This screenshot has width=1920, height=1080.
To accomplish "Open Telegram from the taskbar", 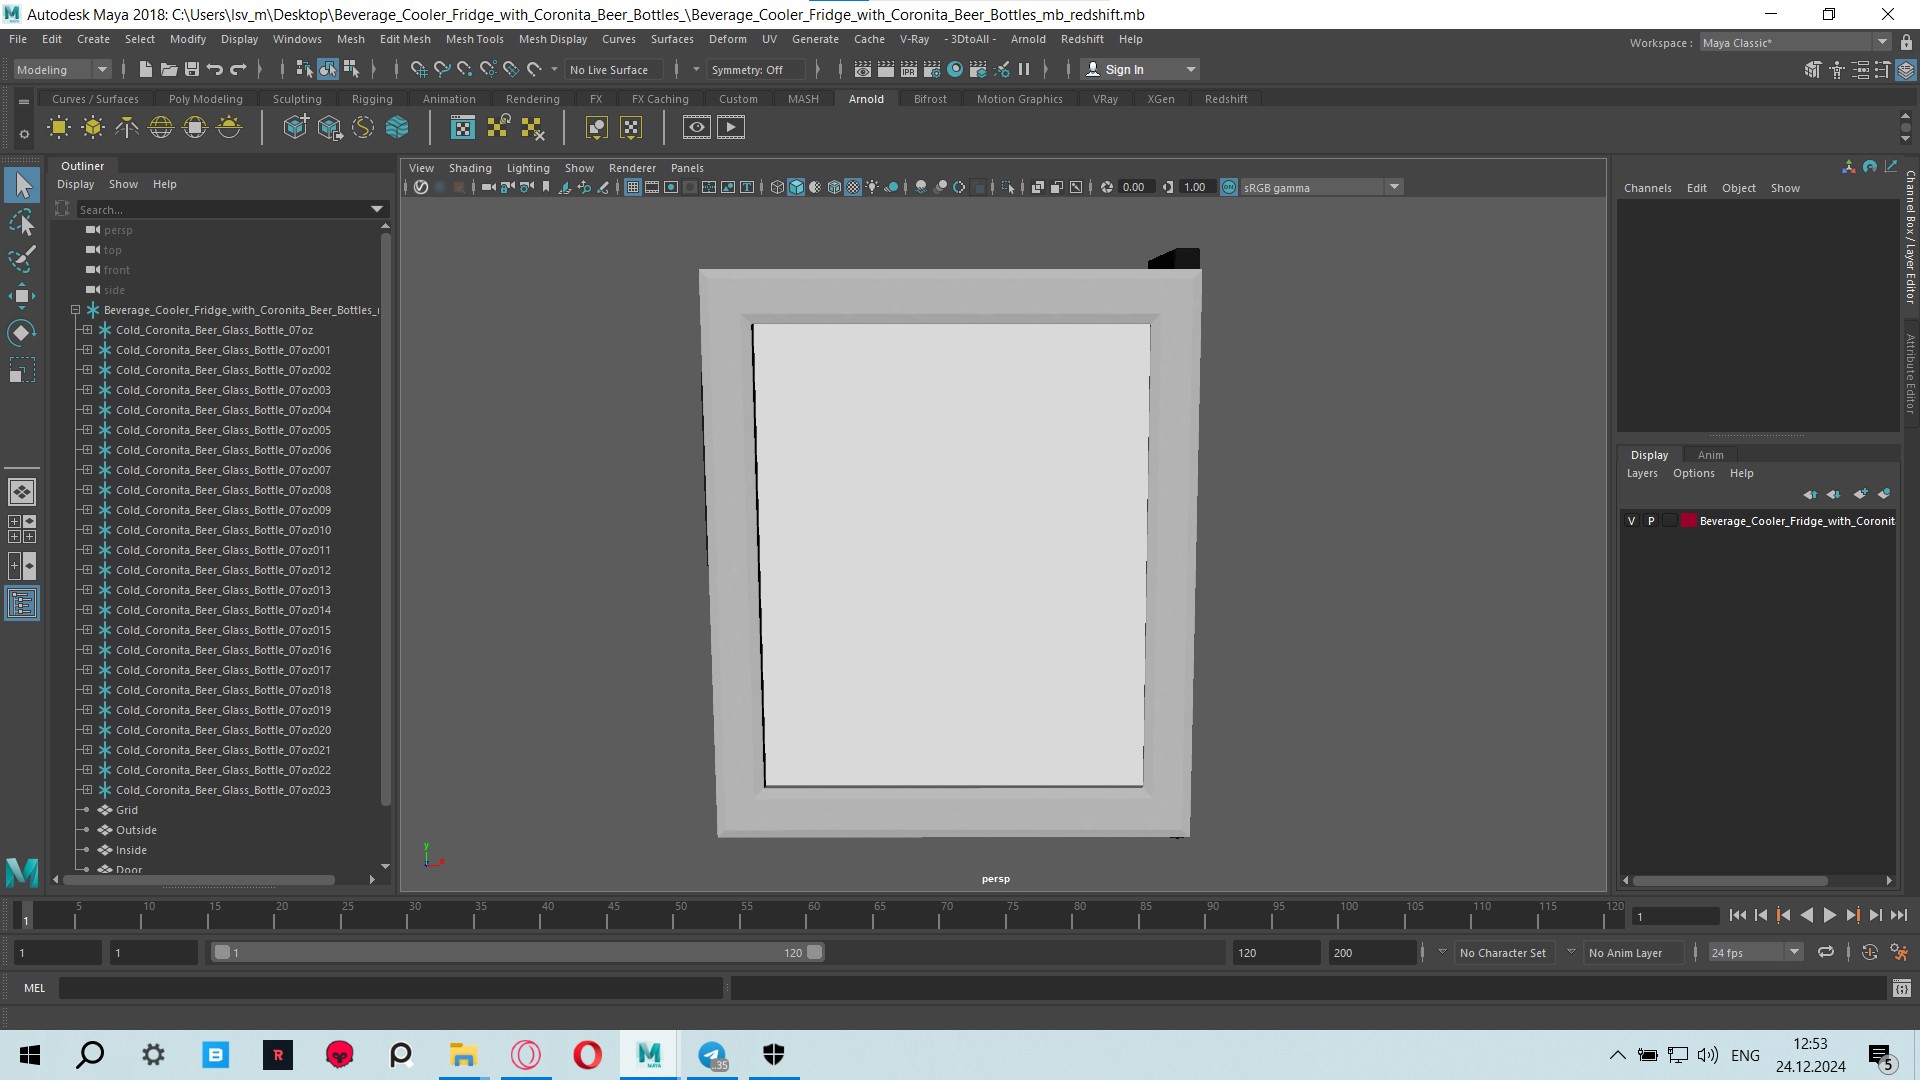I will click(x=712, y=1055).
